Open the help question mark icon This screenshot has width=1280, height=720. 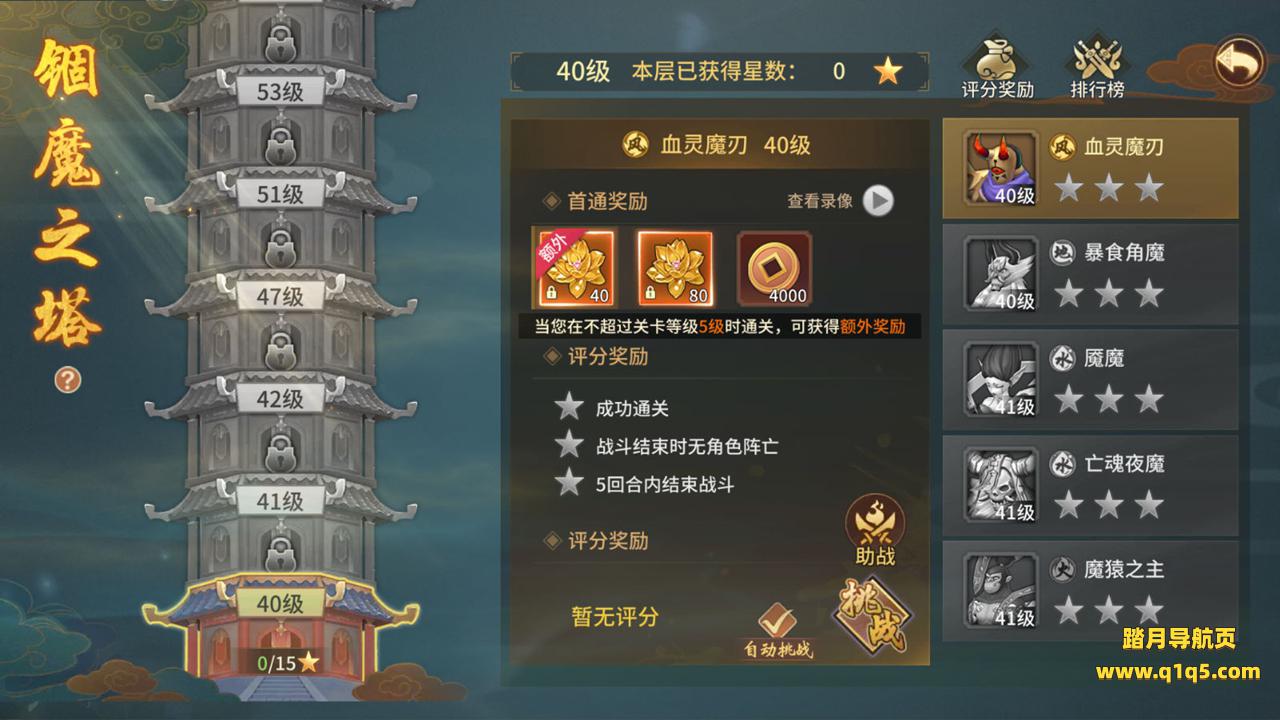pos(68,380)
